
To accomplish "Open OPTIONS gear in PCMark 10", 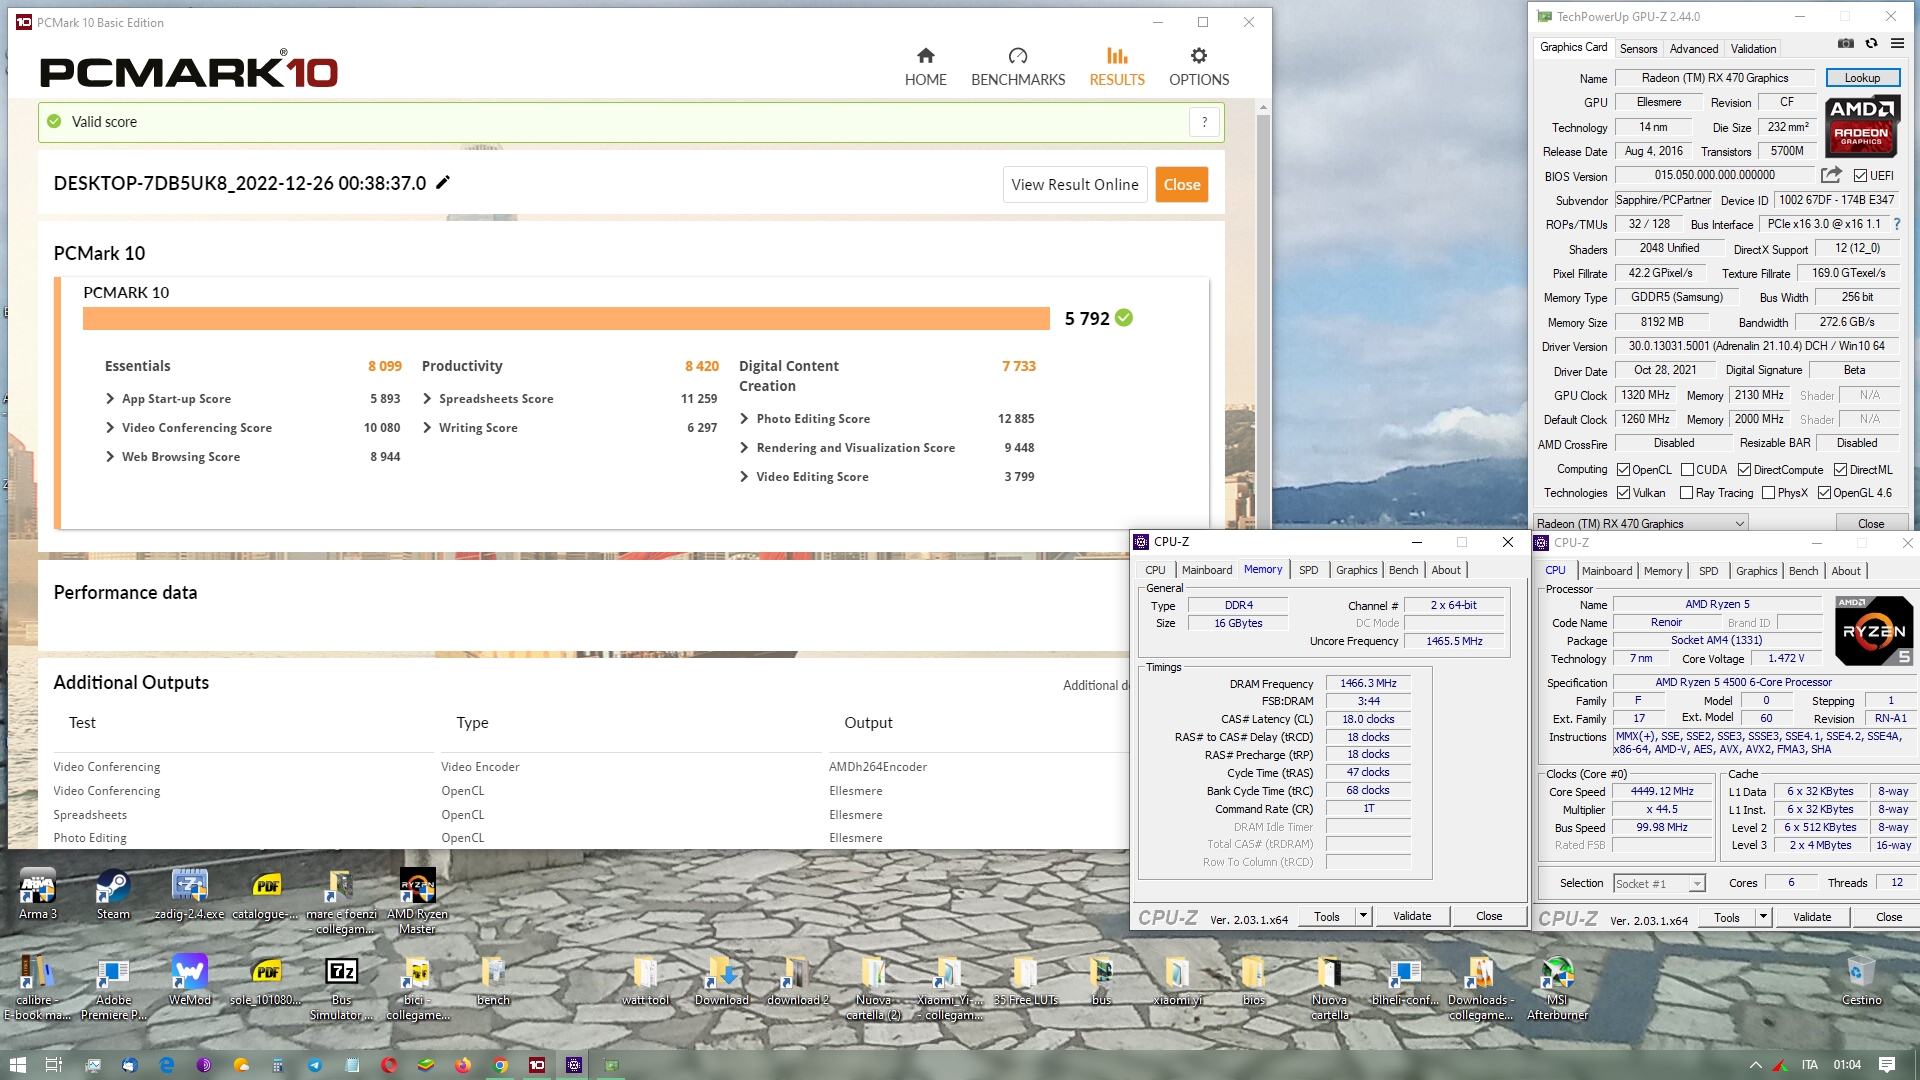I will pos(1199,67).
